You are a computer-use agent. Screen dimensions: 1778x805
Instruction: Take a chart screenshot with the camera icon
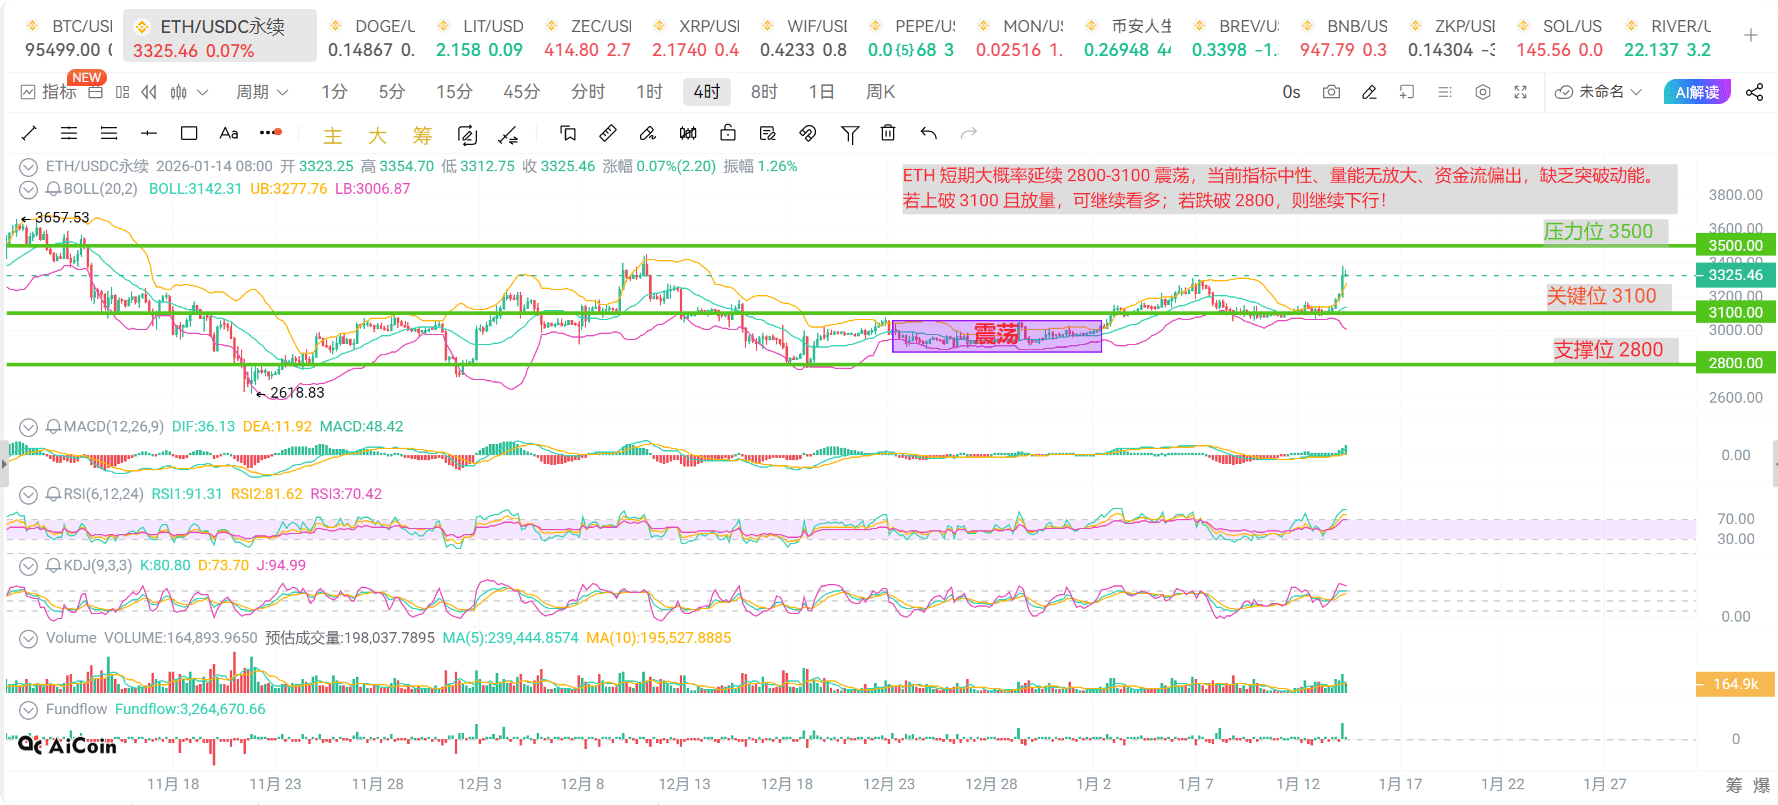1331,92
